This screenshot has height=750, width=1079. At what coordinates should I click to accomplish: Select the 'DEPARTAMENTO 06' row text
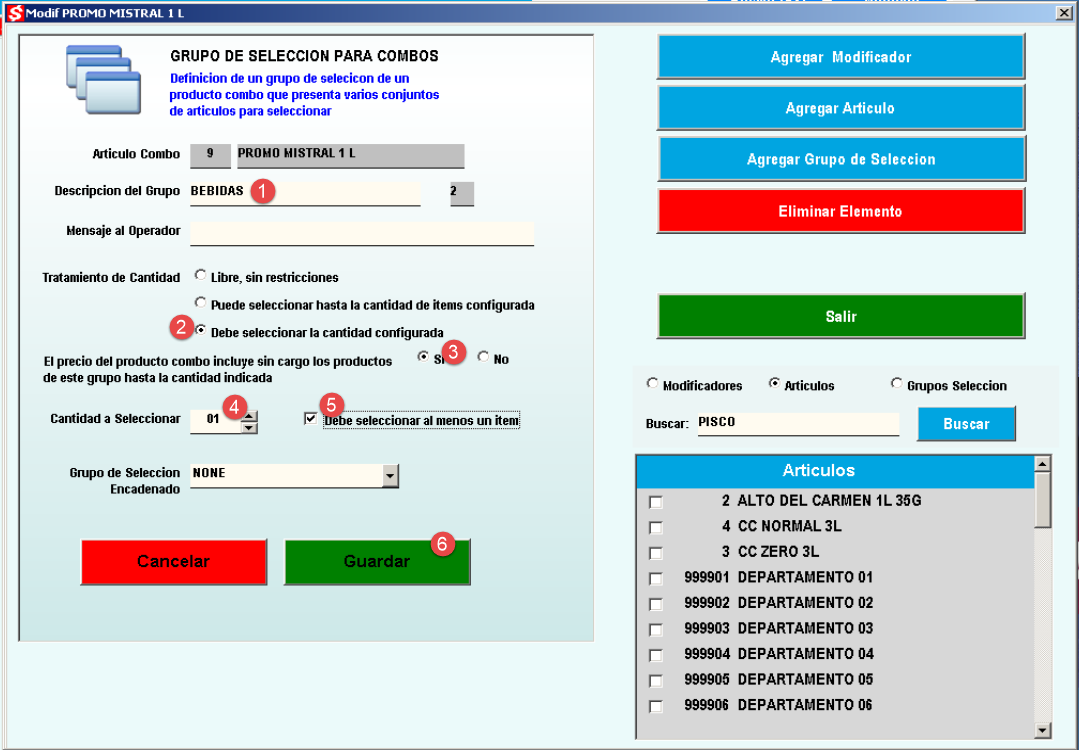pos(805,705)
